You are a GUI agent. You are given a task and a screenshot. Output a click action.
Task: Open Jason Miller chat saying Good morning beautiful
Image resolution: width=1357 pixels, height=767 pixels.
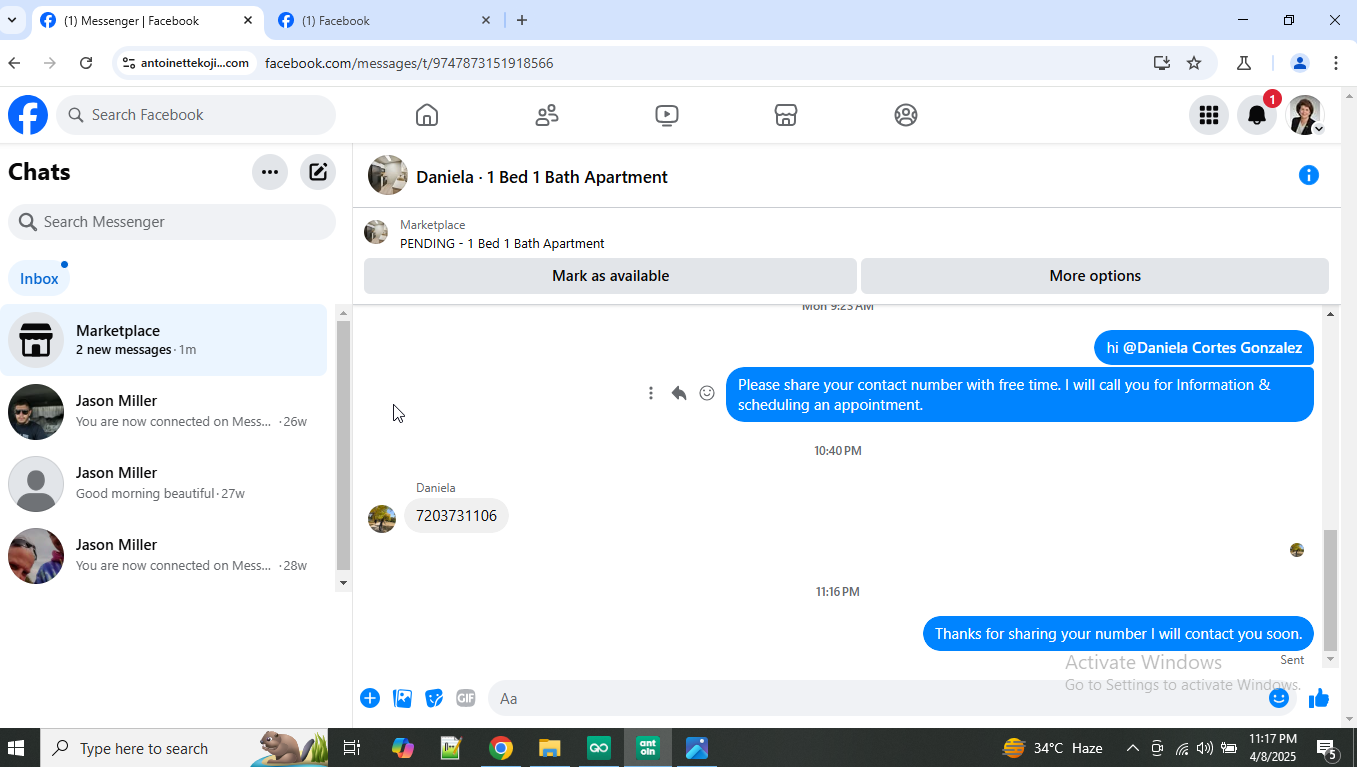point(164,484)
